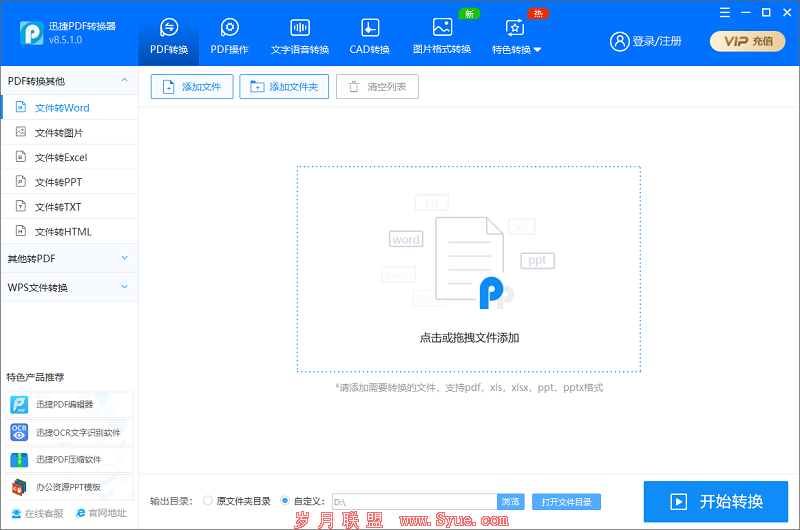Switch to the PDF操作 tab
The height and width of the screenshot is (530, 800).
point(230,36)
